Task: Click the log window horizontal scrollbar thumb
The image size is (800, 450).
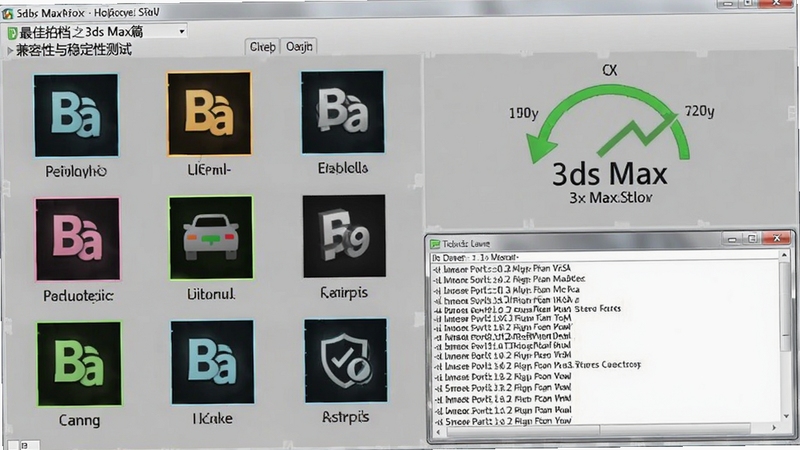Action: [x=598, y=430]
